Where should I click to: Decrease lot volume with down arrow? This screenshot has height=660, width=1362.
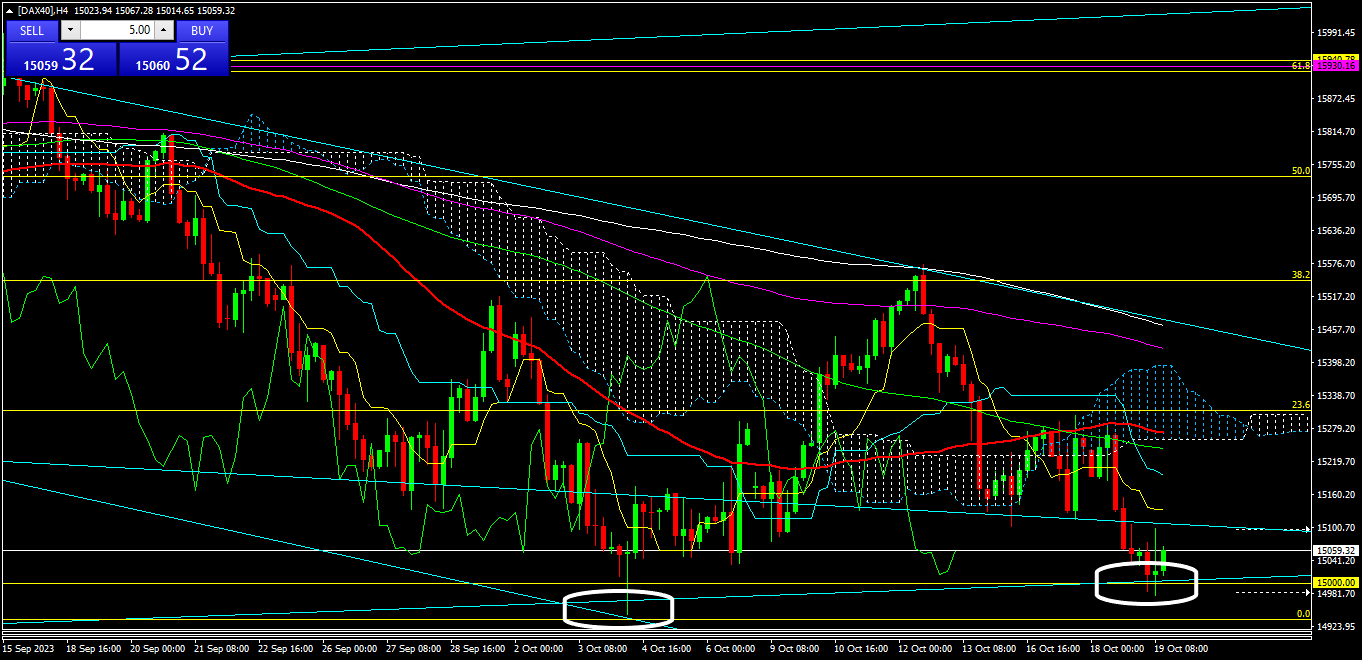(69, 30)
